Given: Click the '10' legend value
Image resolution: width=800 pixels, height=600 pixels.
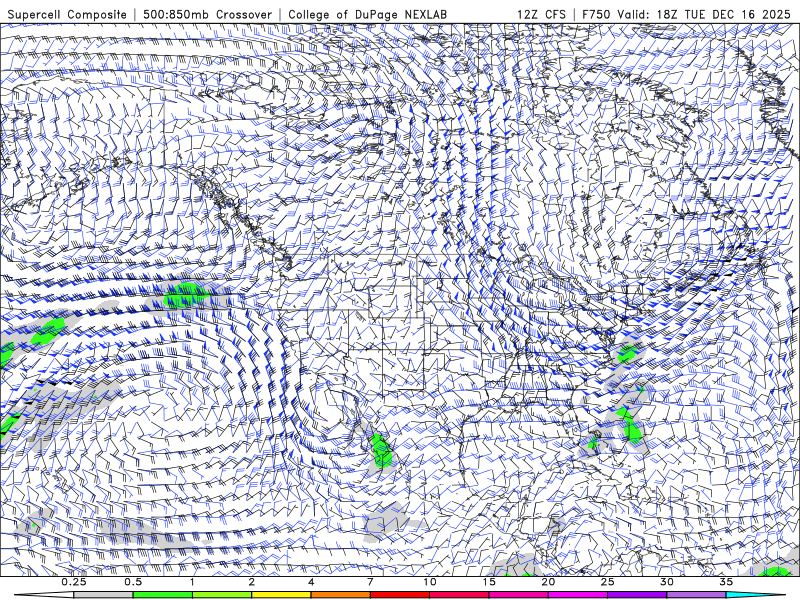Looking at the screenshot, I should (x=430, y=582).
